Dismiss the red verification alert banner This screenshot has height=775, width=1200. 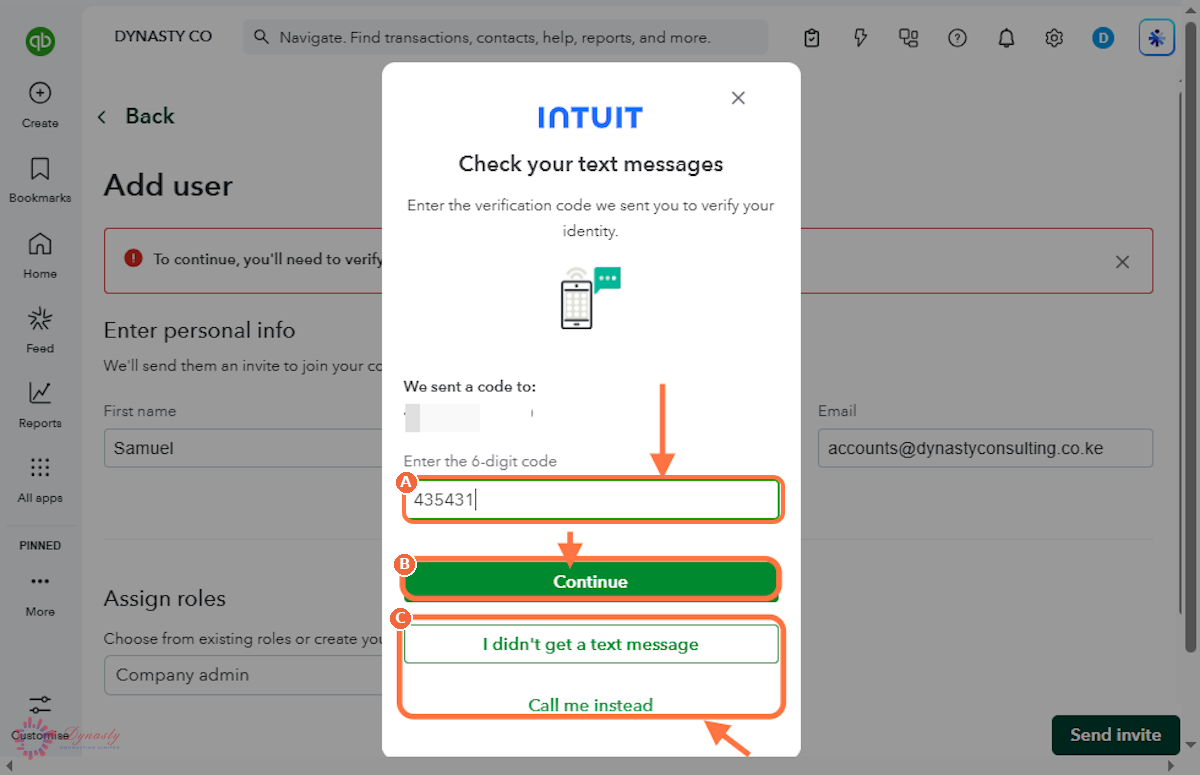[x=1122, y=262]
